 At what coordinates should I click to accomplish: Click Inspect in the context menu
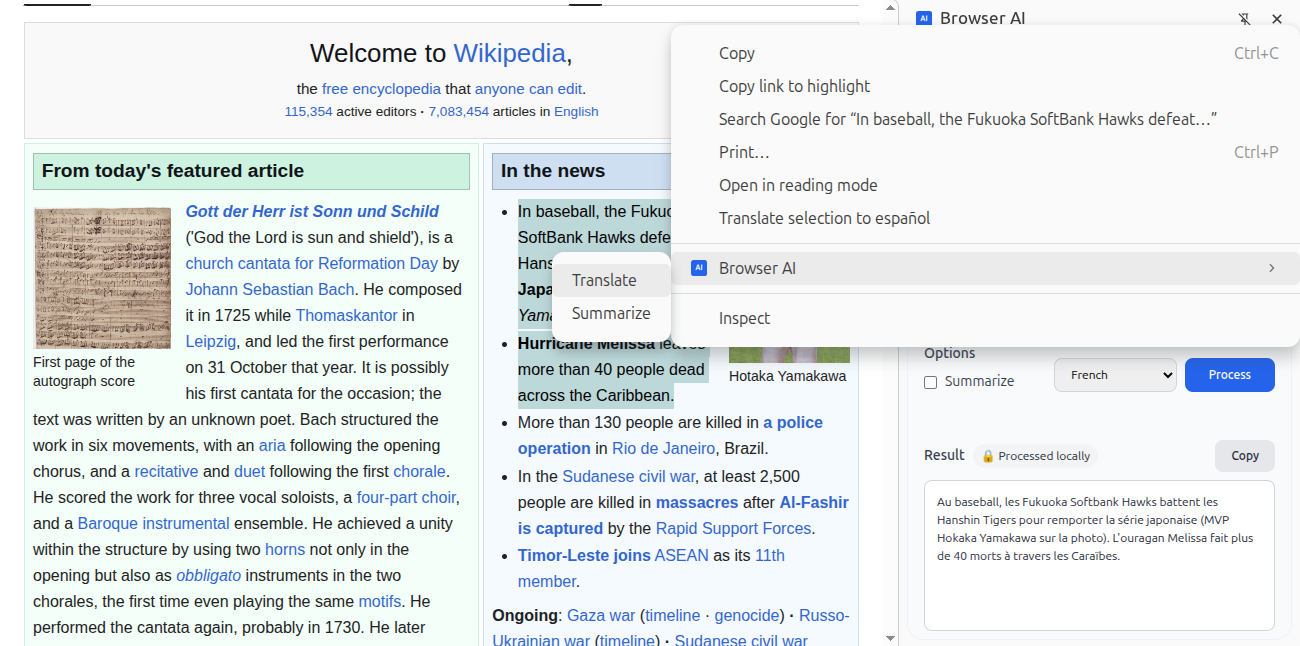coord(985,318)
